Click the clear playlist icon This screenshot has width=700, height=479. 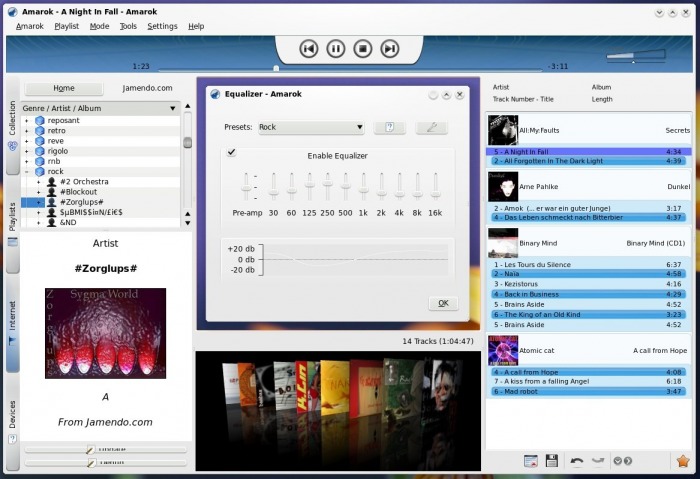click(x=531, y=461)
